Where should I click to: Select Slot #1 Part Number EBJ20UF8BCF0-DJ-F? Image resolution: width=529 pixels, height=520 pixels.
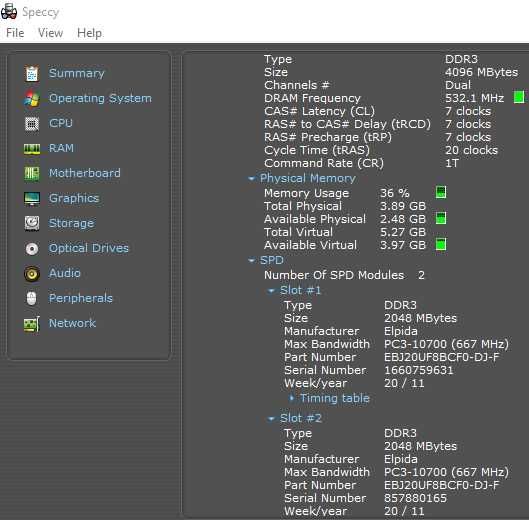(x=442, y=357)
